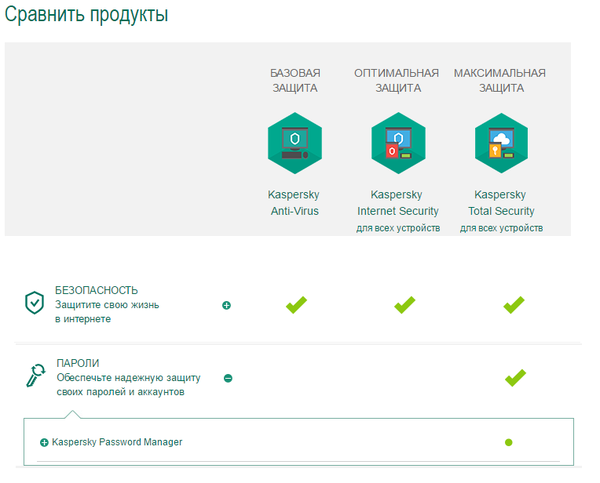Click БЕЗОПАСНОСТЬ checkmark under Total Security column
Viewport: 600px width, 483px height.
click(514, 305)
